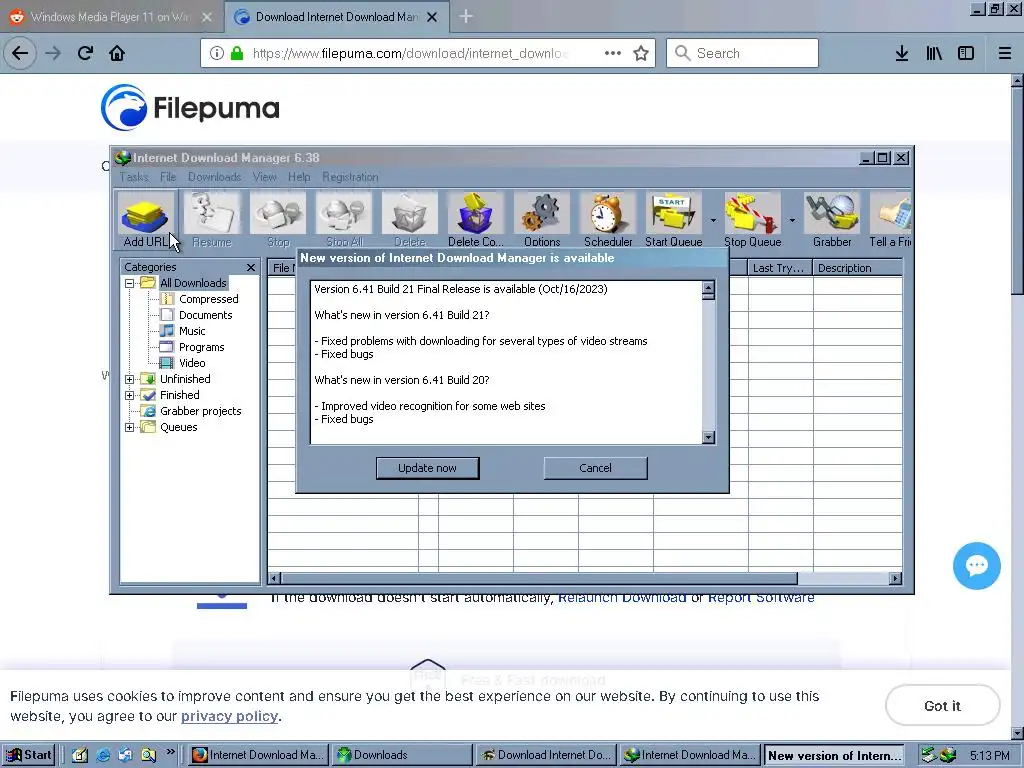Open the Registration menu in IDM

point(350,177)
